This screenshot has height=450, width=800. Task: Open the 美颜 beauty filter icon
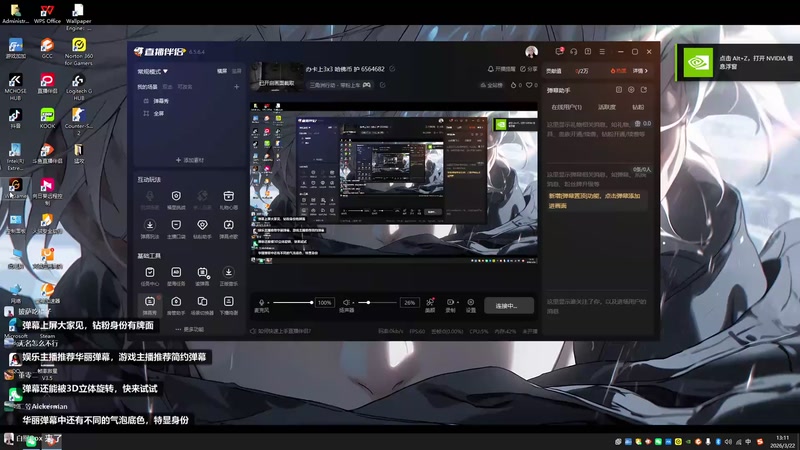[430, 305]
